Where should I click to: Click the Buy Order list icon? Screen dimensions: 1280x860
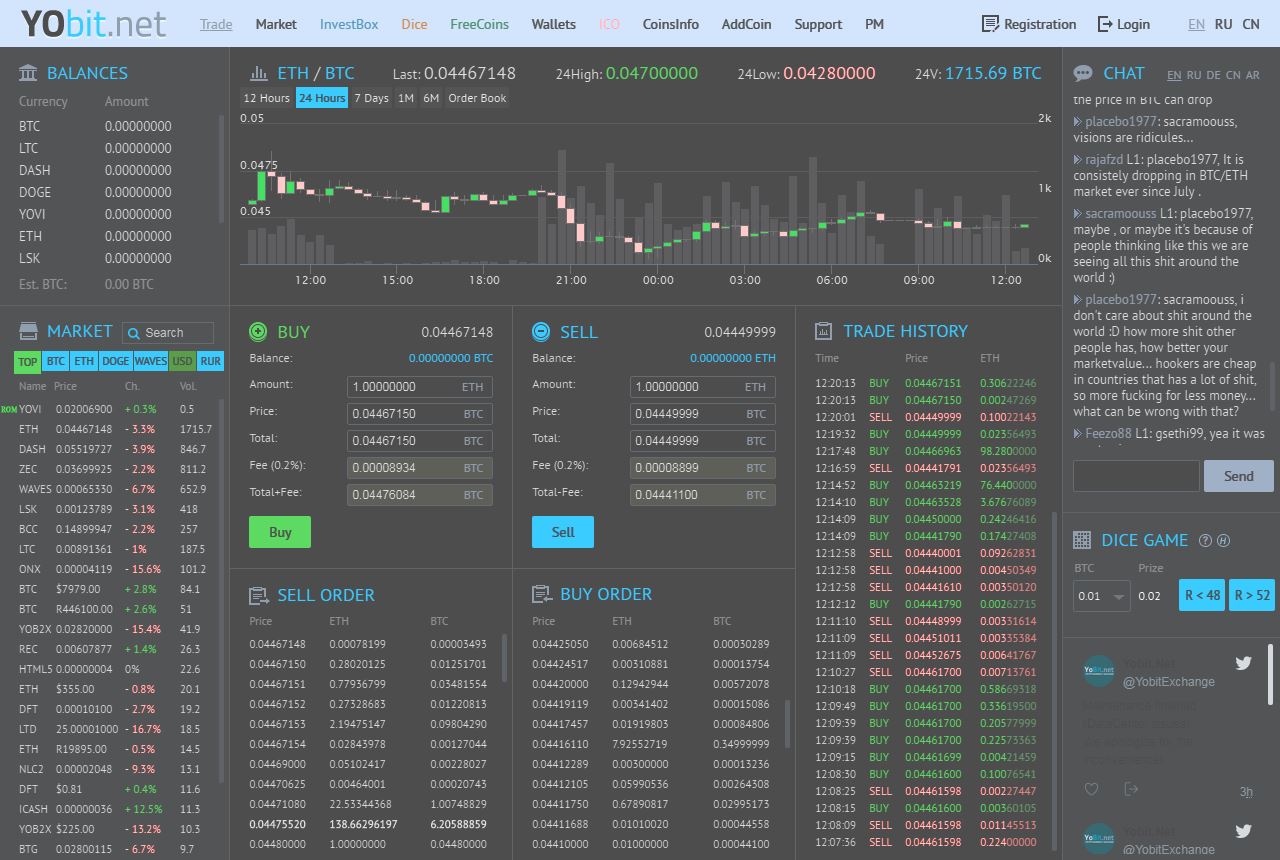[542, 595]
